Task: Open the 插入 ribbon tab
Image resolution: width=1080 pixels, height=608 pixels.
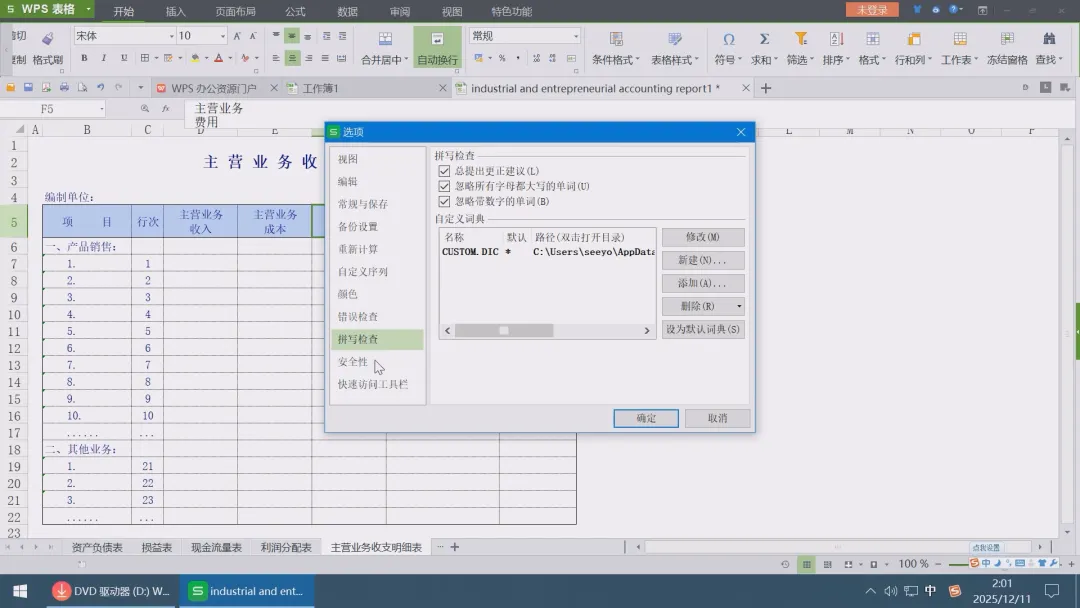Action: click(176, 11)
